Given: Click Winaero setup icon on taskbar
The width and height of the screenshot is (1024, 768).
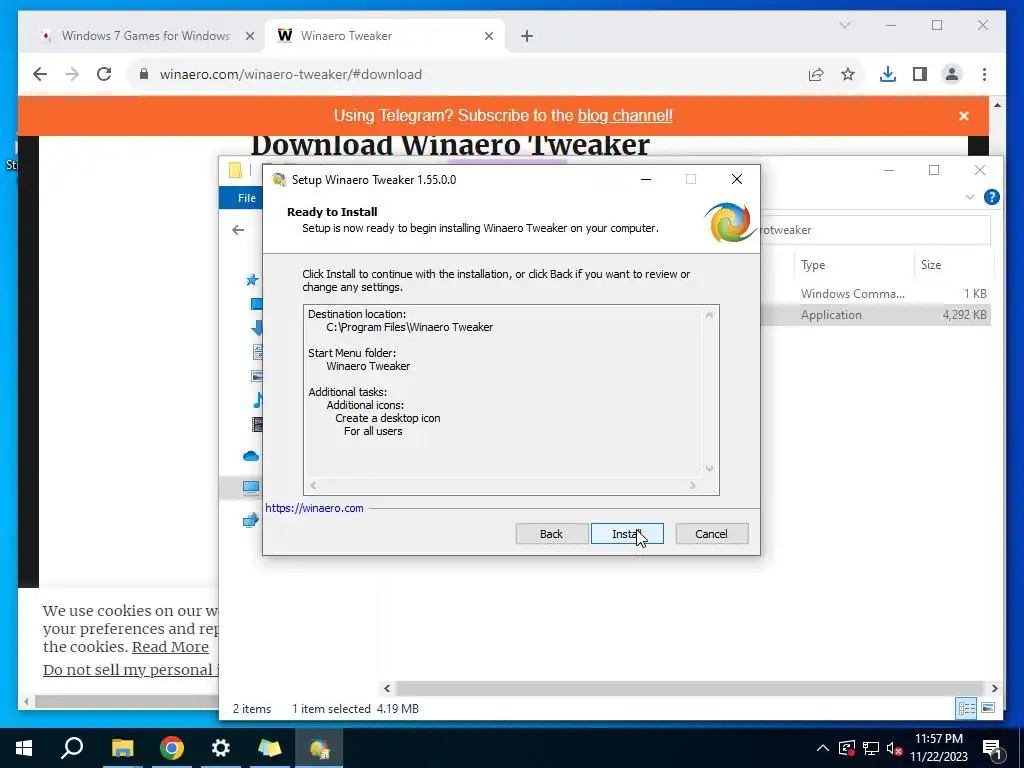Looking at the screenshot, I should (319, 748).
